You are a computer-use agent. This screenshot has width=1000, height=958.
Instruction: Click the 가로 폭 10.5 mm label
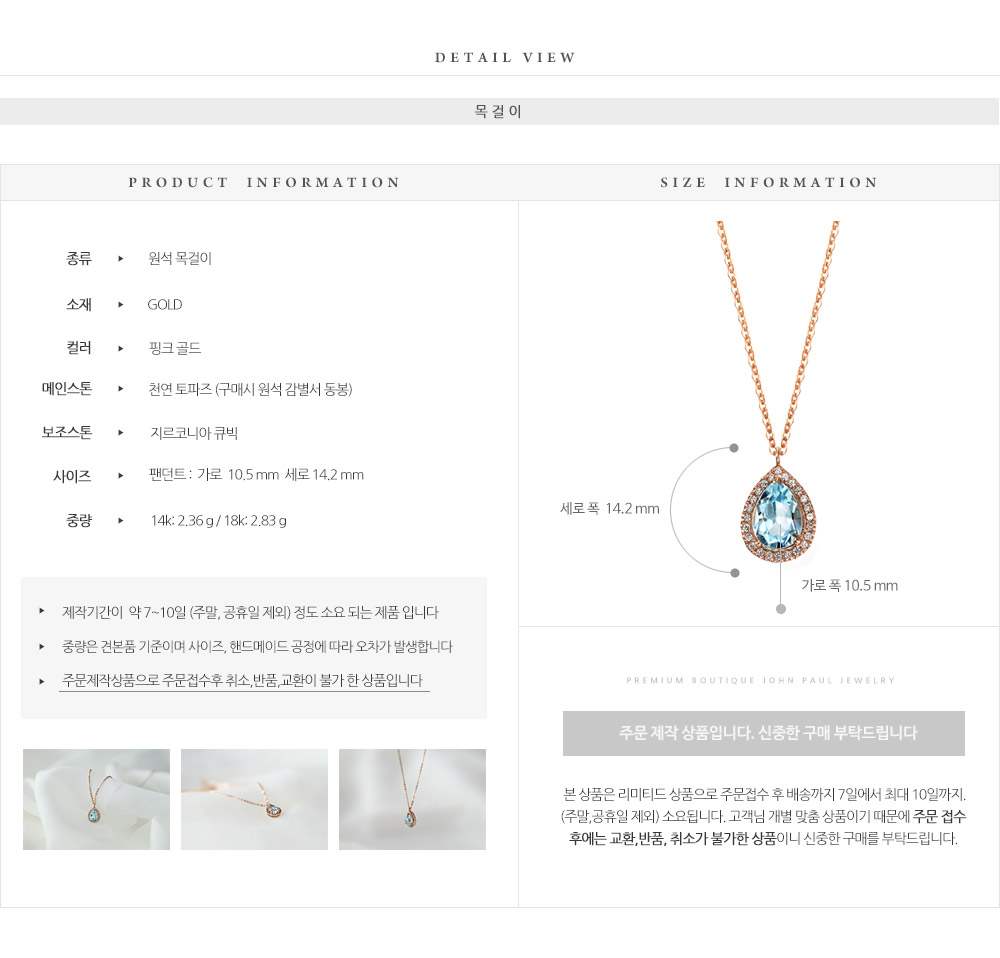coord(849,586)
